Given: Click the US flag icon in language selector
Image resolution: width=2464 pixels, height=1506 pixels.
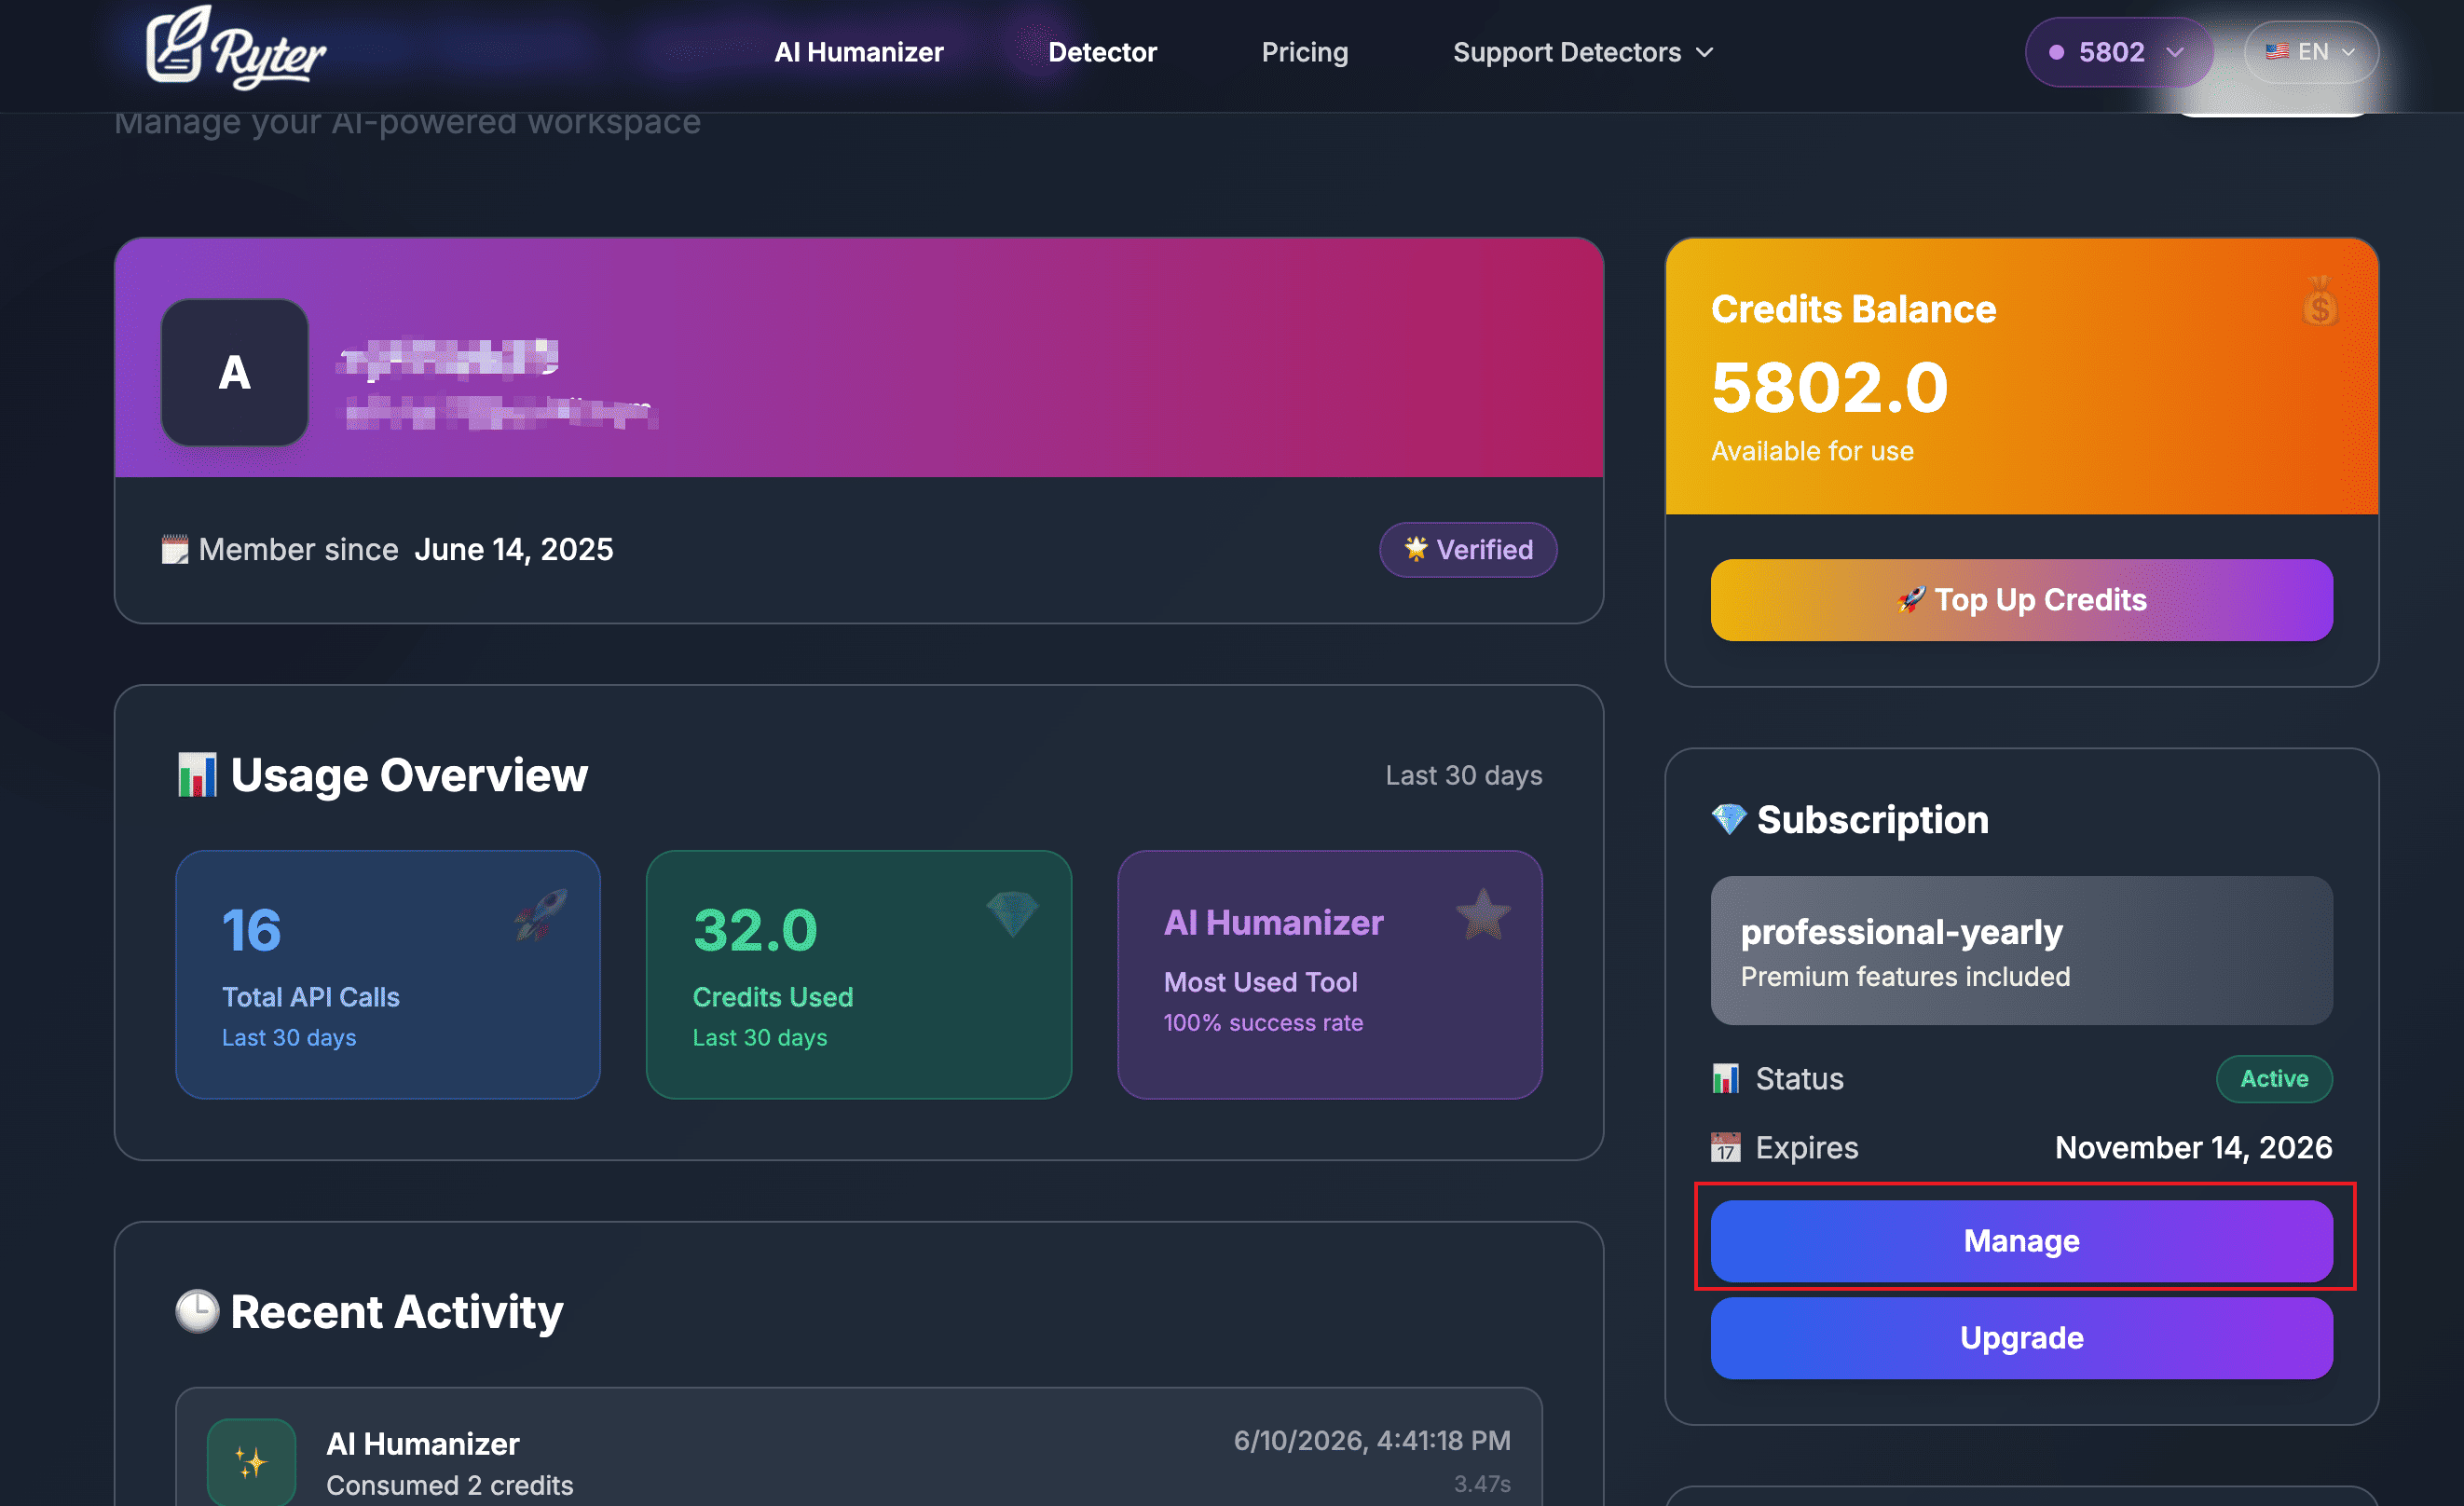Looking at the screenshot, I should pos(2277,51).
